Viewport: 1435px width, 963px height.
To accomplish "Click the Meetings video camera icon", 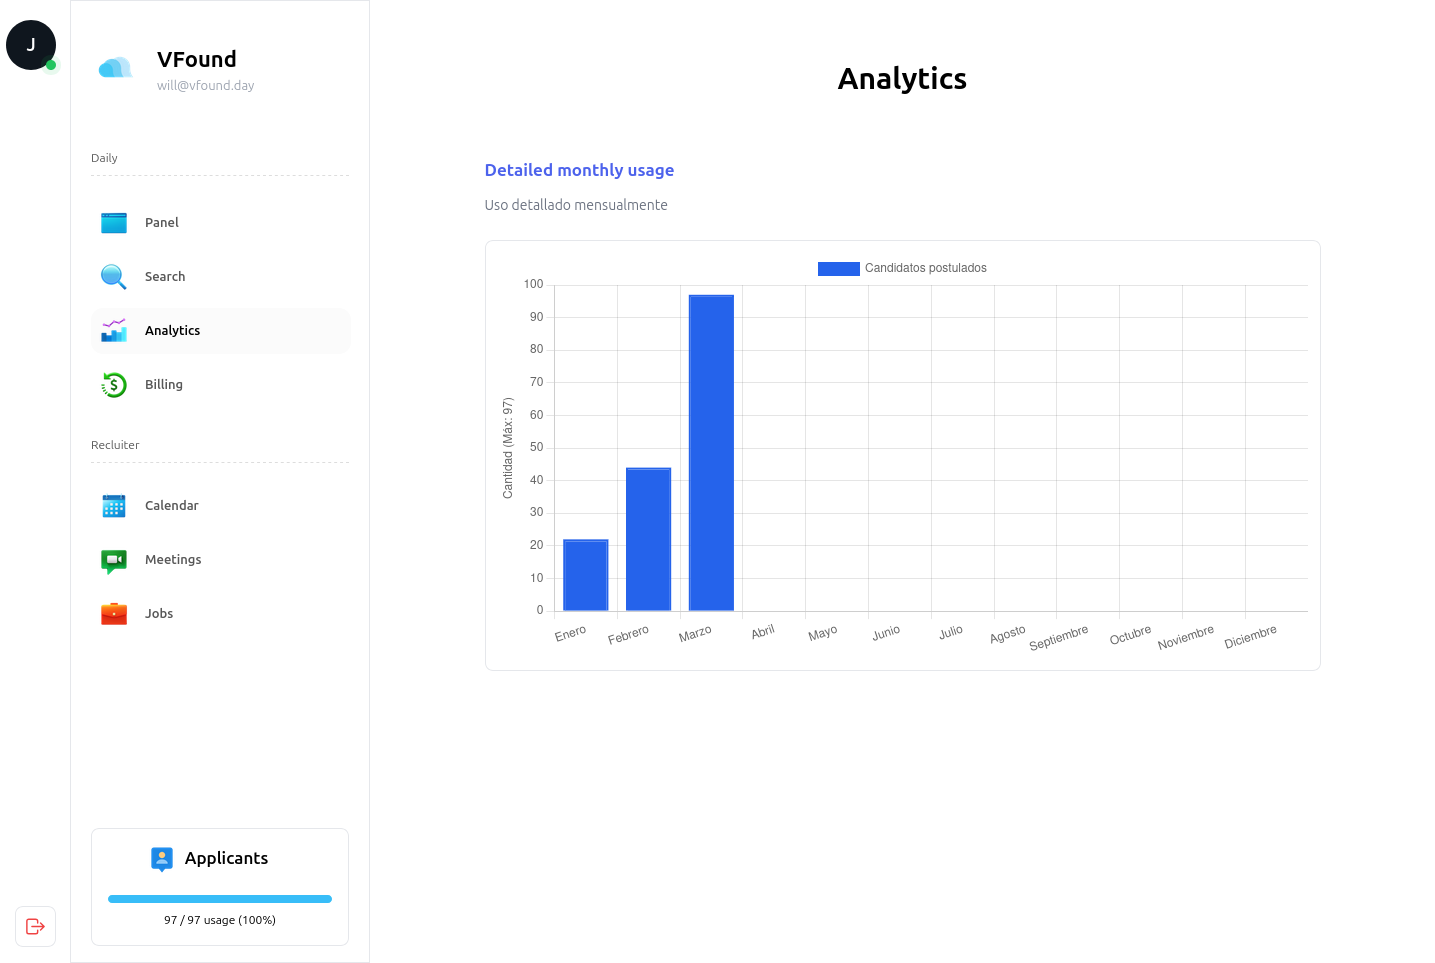I will [114, 560].
